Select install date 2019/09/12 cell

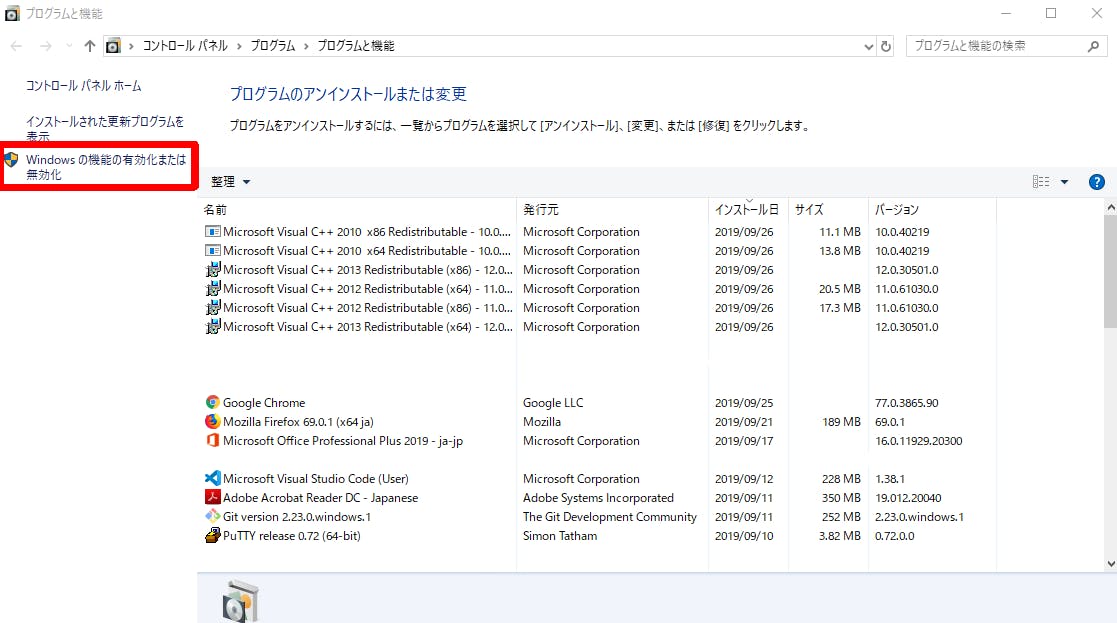744,478
